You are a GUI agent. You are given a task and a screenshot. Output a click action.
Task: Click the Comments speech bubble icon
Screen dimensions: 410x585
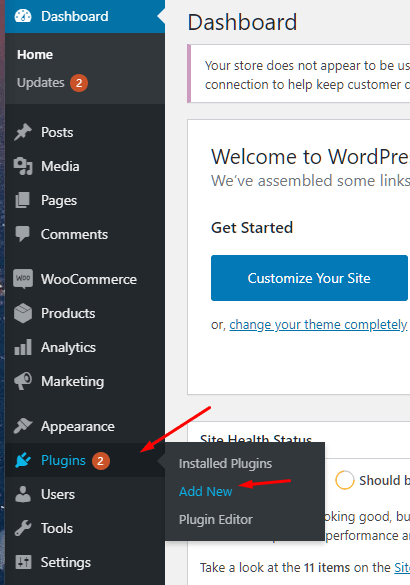click(23, 234)
